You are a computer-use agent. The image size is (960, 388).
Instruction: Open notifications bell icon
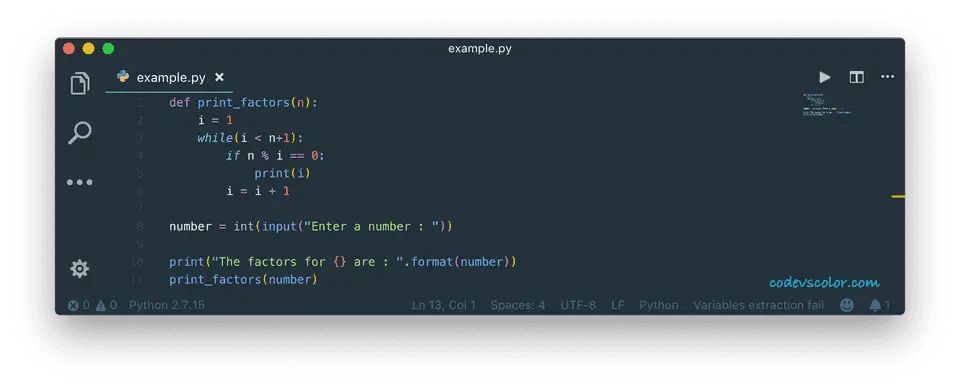[x=879, y=305]
